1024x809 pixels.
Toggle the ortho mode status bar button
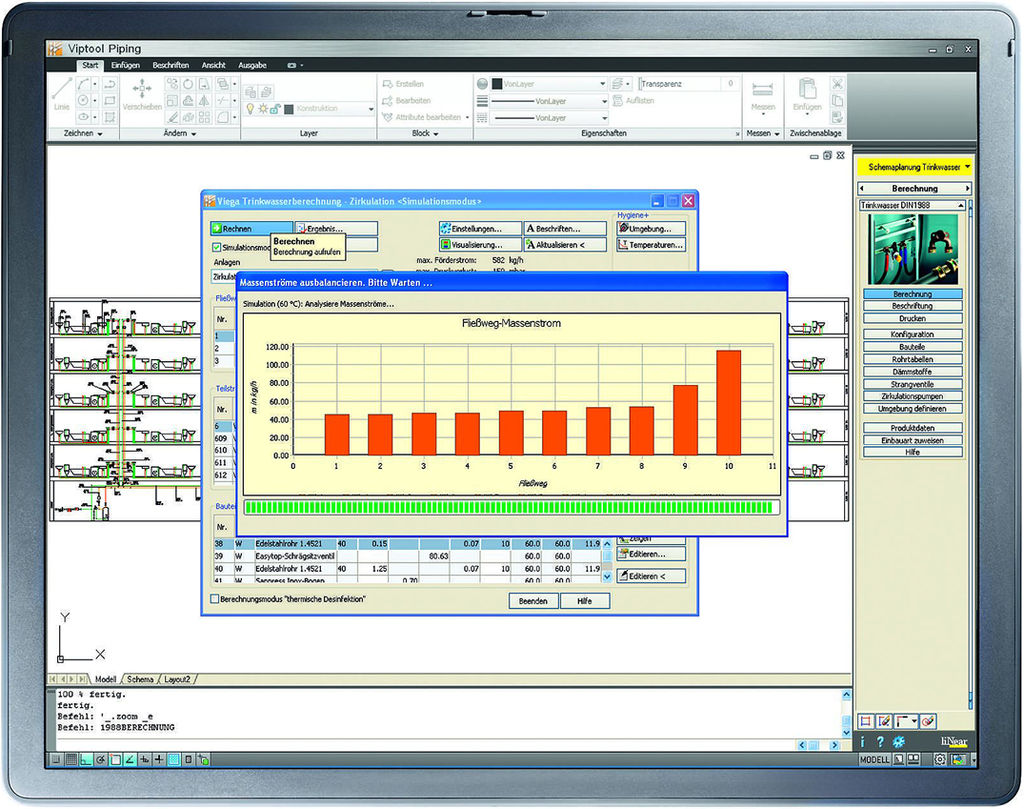pyautogui.click(x=86, y=759)
